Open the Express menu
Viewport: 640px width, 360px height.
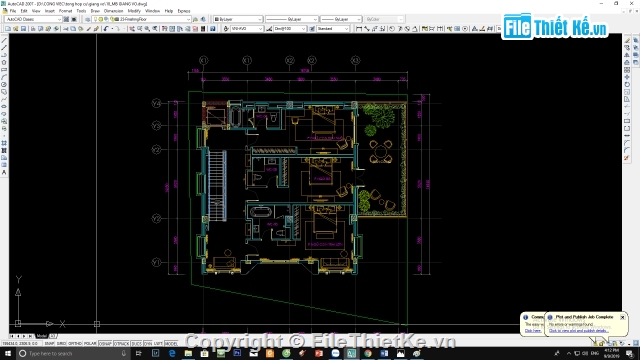184,11
